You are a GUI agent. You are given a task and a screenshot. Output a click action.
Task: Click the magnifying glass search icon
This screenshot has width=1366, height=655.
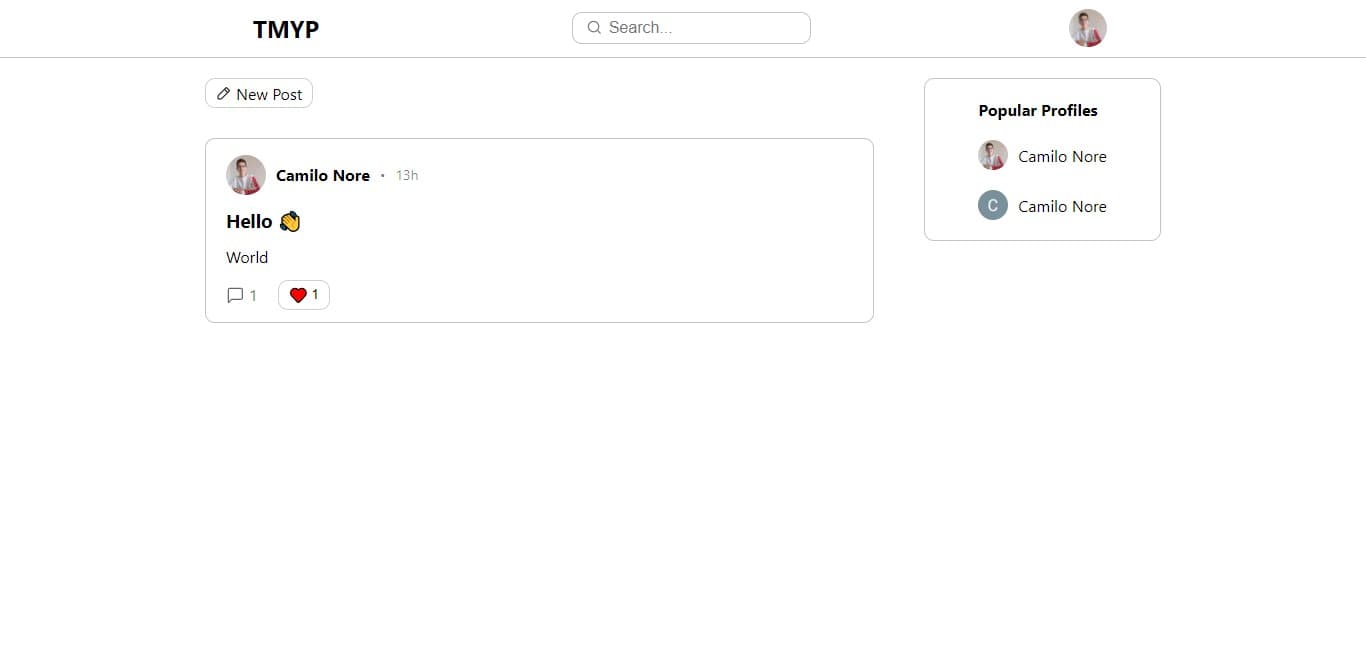[x=594, y=28]
